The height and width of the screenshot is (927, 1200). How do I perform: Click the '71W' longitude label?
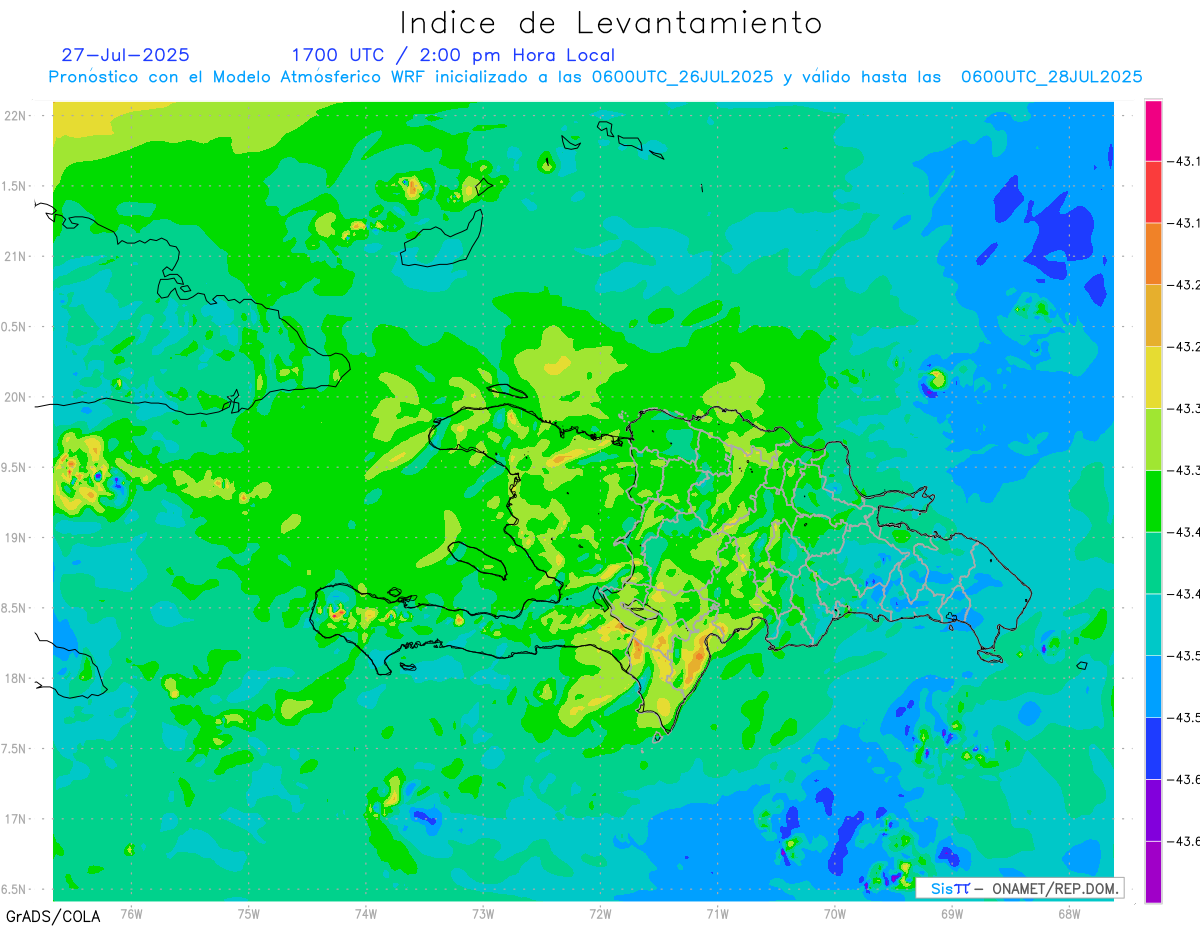[717, 913]
